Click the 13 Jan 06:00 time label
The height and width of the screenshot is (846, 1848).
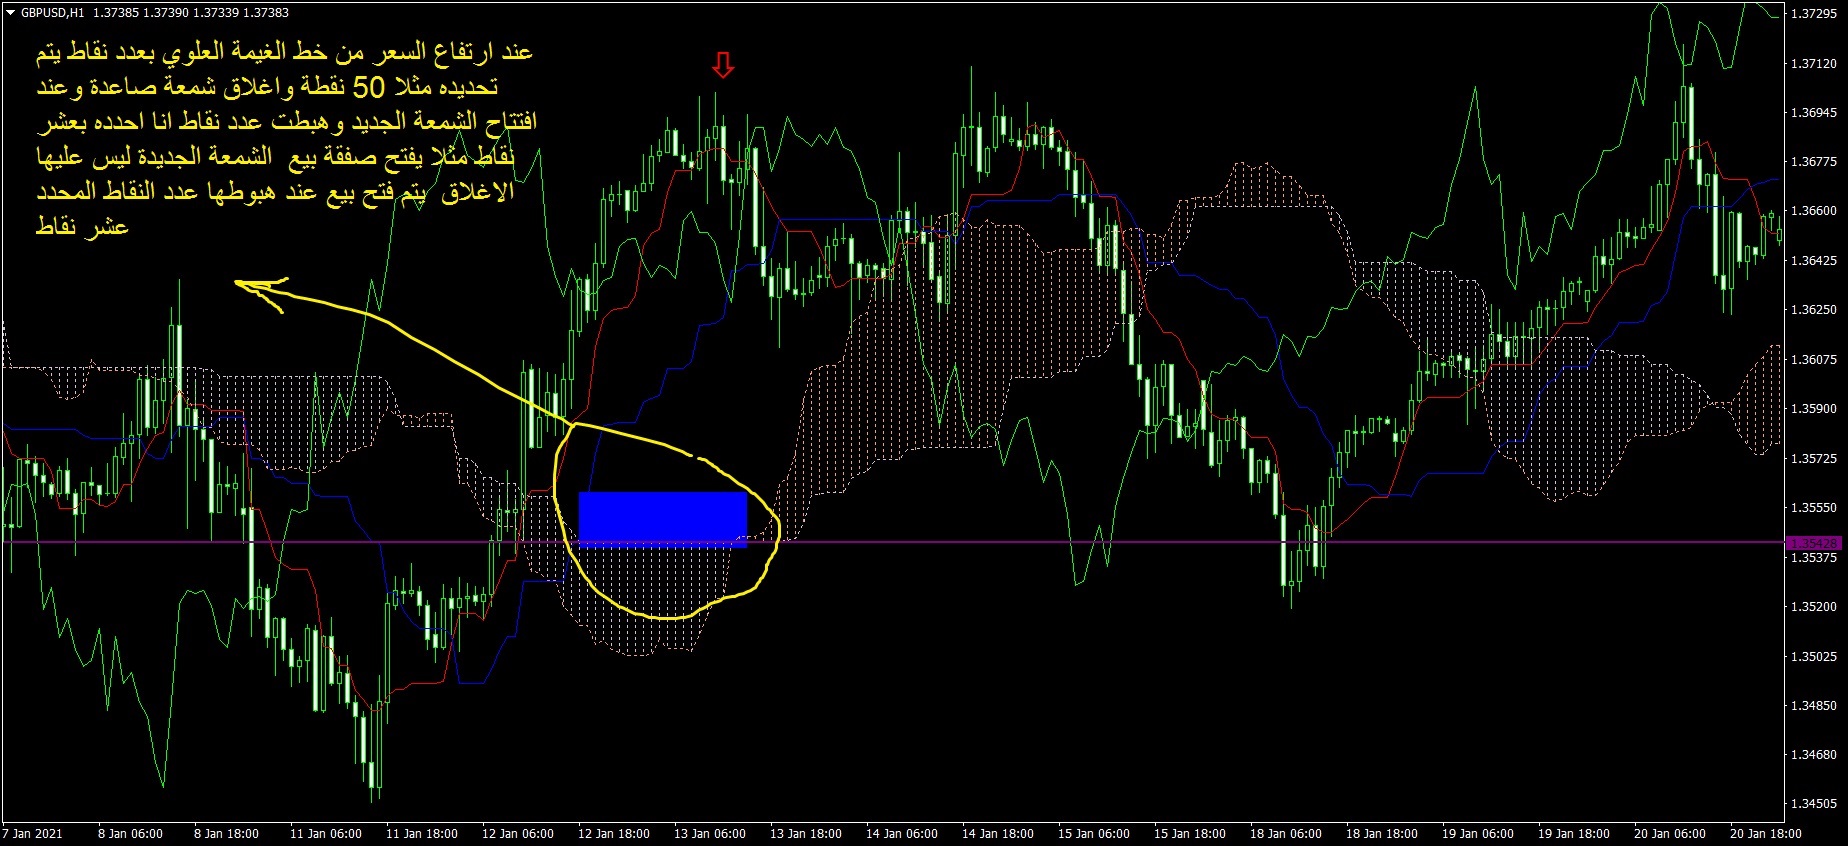tap(709, 833)
